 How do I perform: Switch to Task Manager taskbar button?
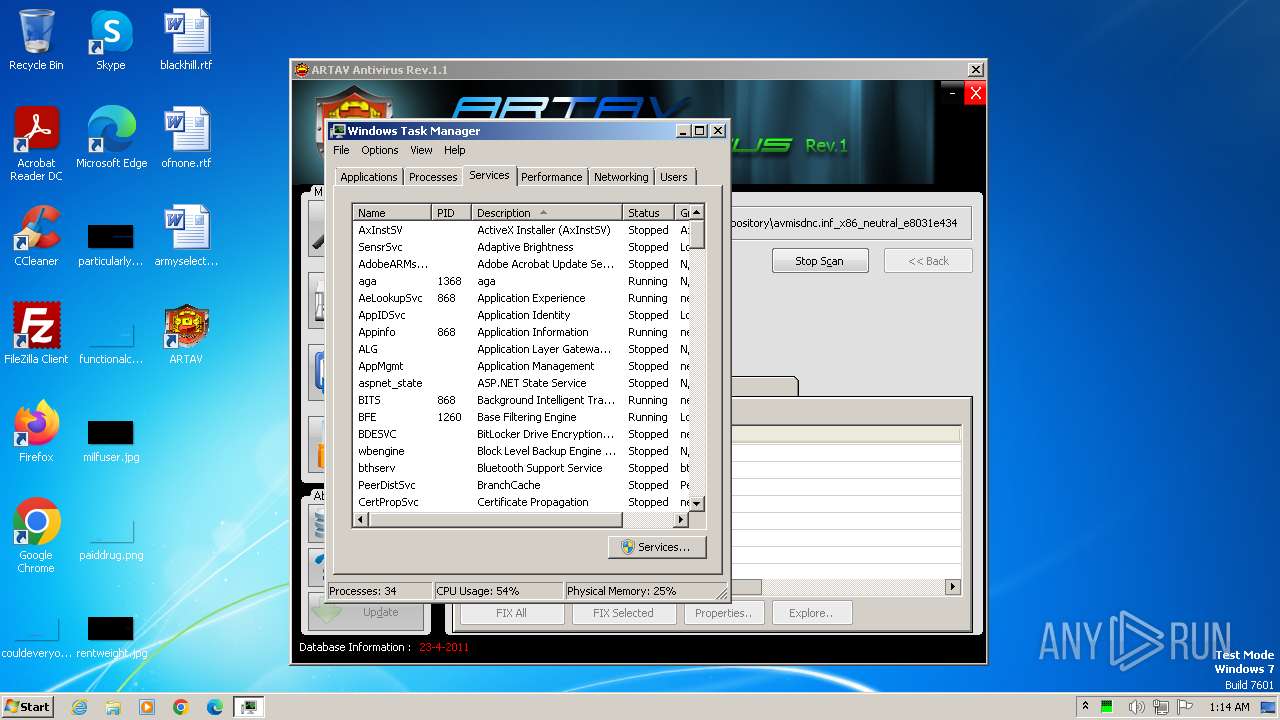click(248, 707)
